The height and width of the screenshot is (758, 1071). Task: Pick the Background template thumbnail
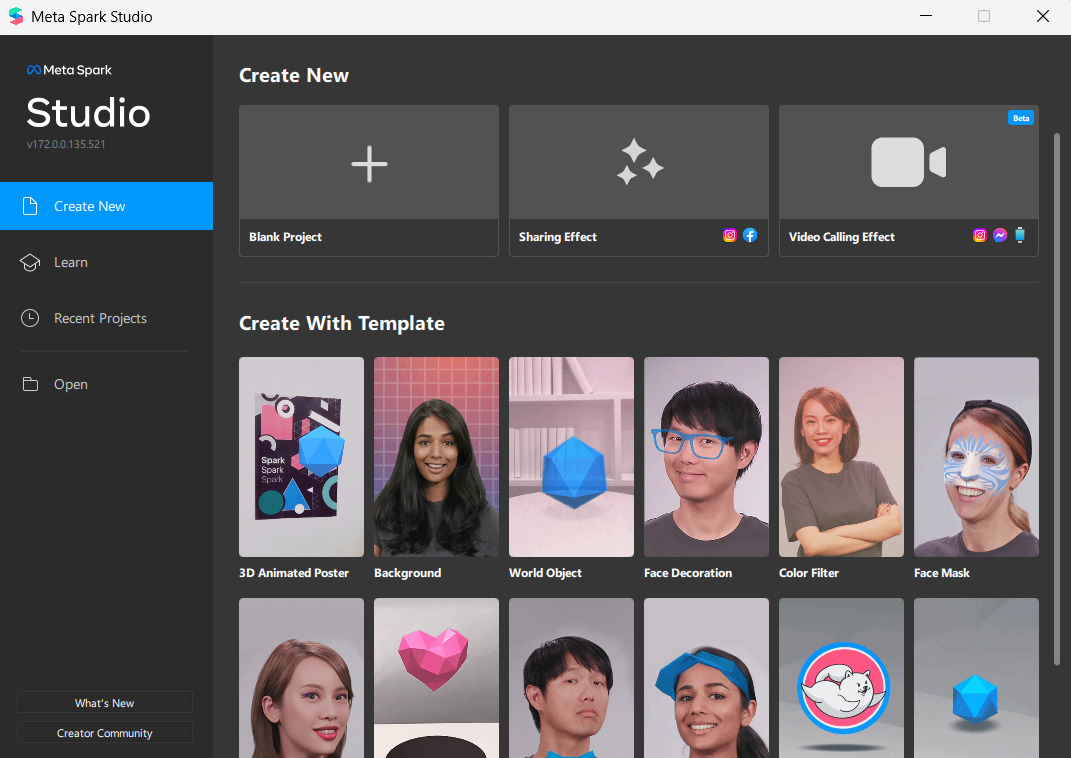click(x=436, y=457)
